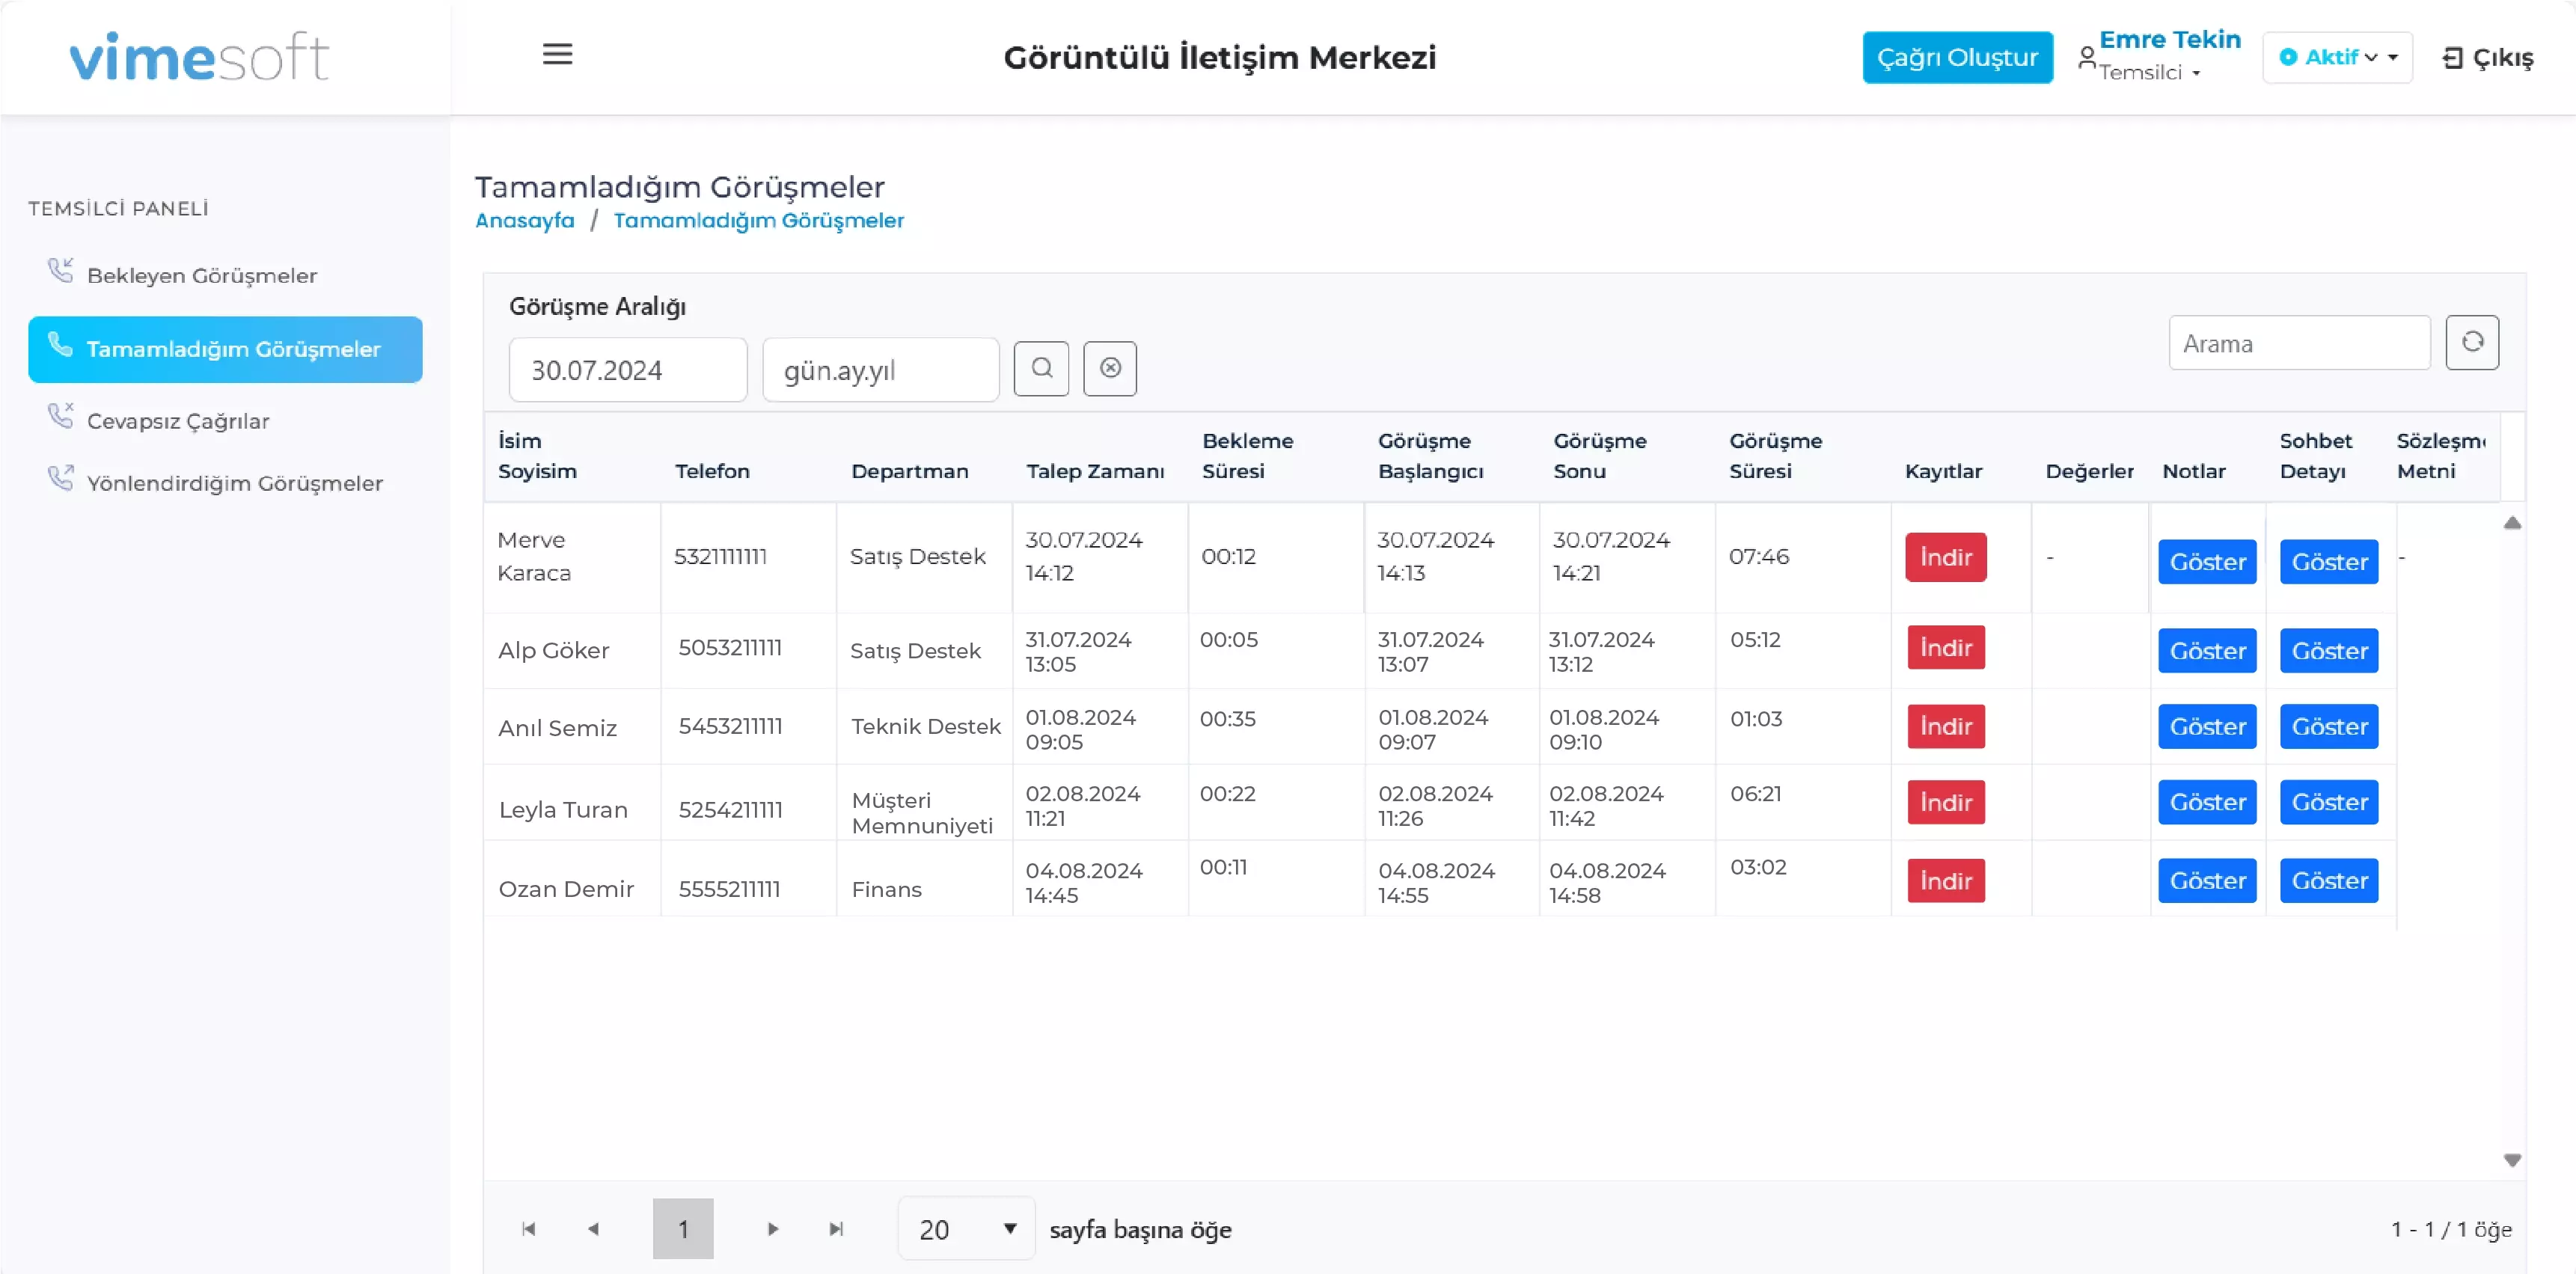Sort by İsim Soyisim column header
The height and width of the screenshot is (1274, 2576).
pos(537,456)
